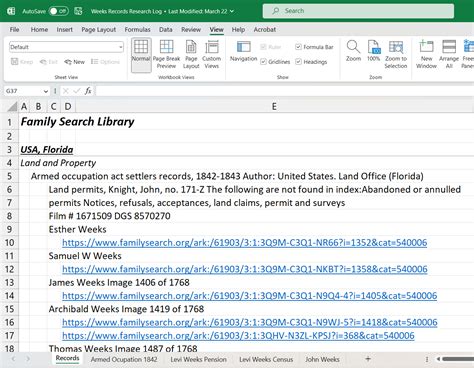The width and height of the screenshot is (474, 368).
Task: Click the Search box
Action: pos(358,11)
